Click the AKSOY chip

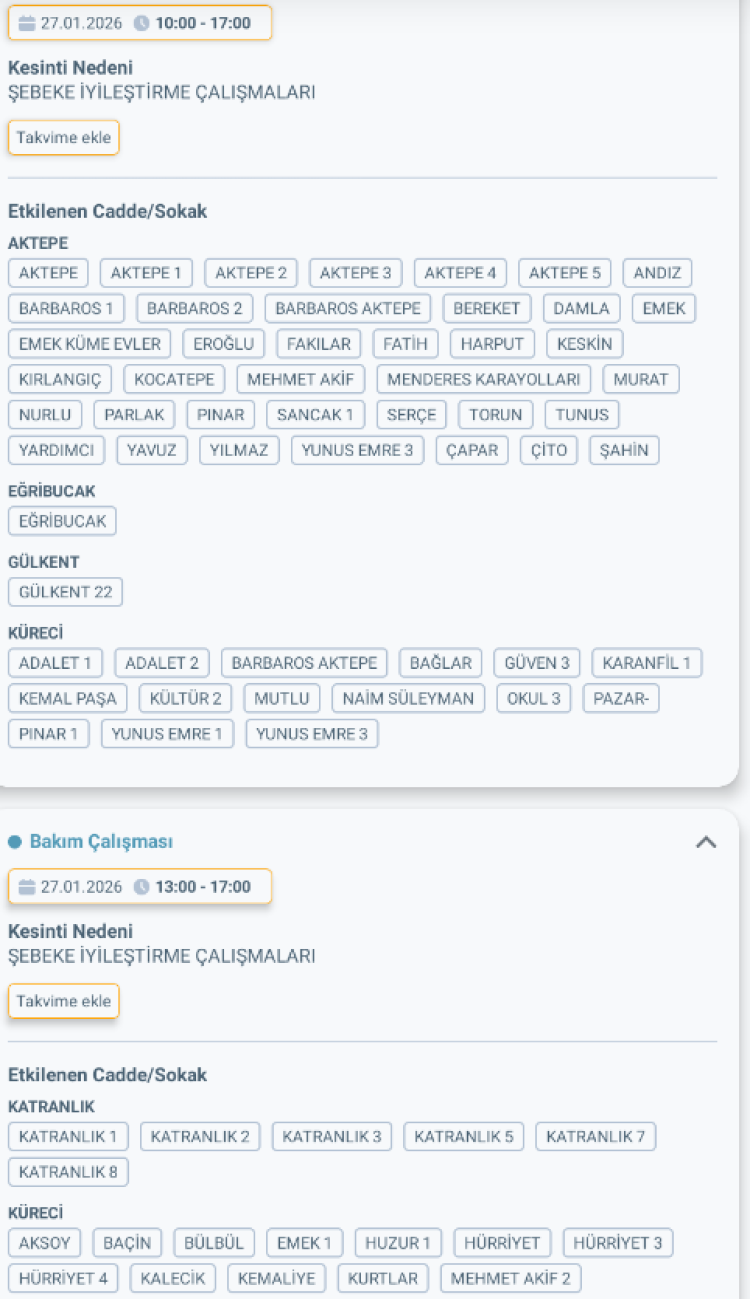(45, 1243)
